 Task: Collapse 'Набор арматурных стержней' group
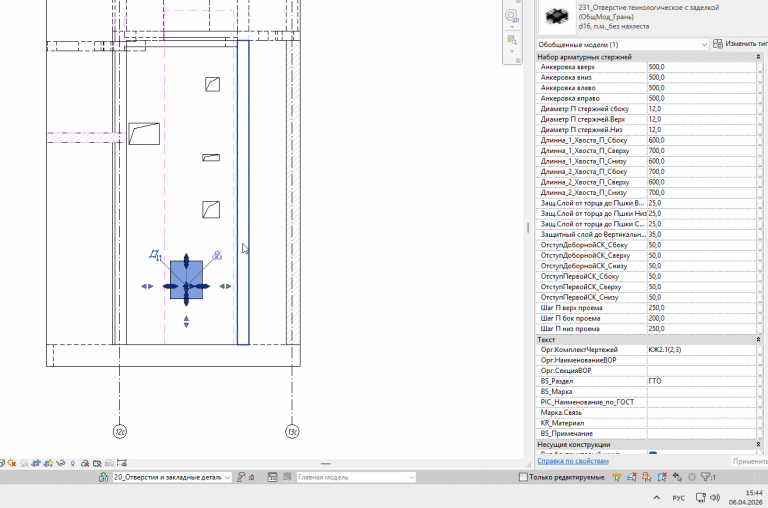click(x=758, y=57)
